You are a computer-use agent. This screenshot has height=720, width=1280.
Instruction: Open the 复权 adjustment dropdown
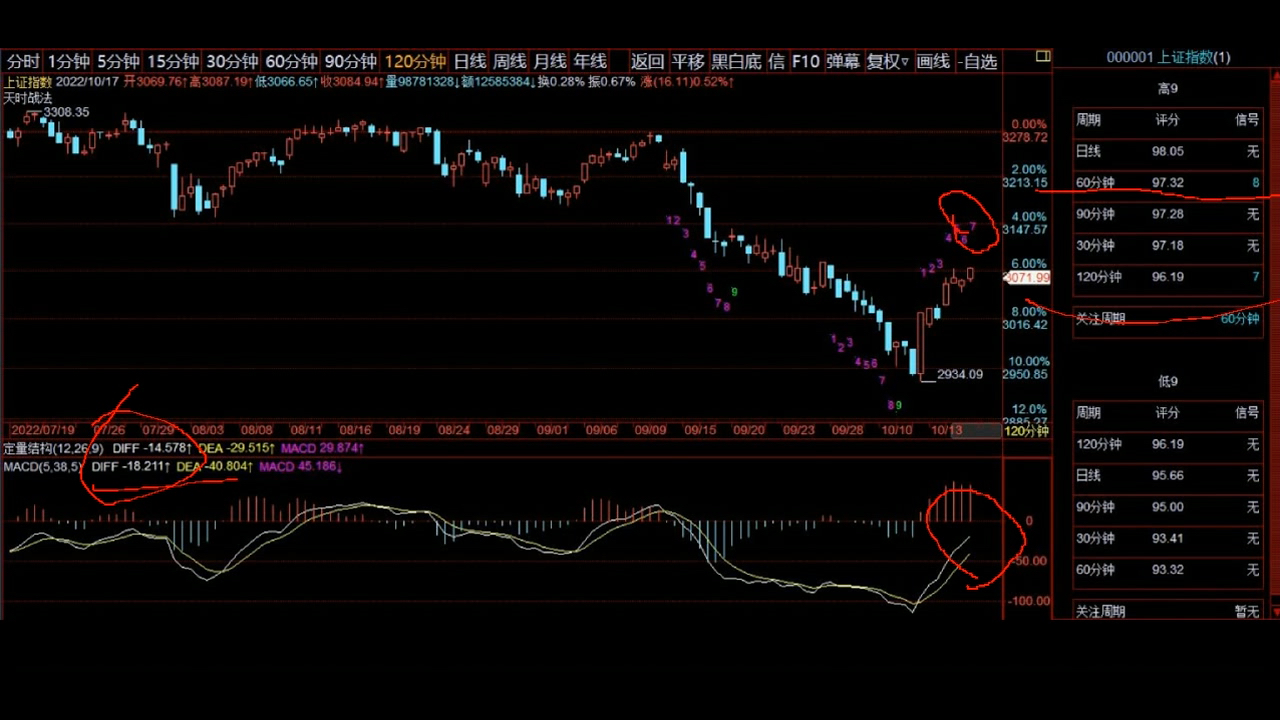pos(888,61)
